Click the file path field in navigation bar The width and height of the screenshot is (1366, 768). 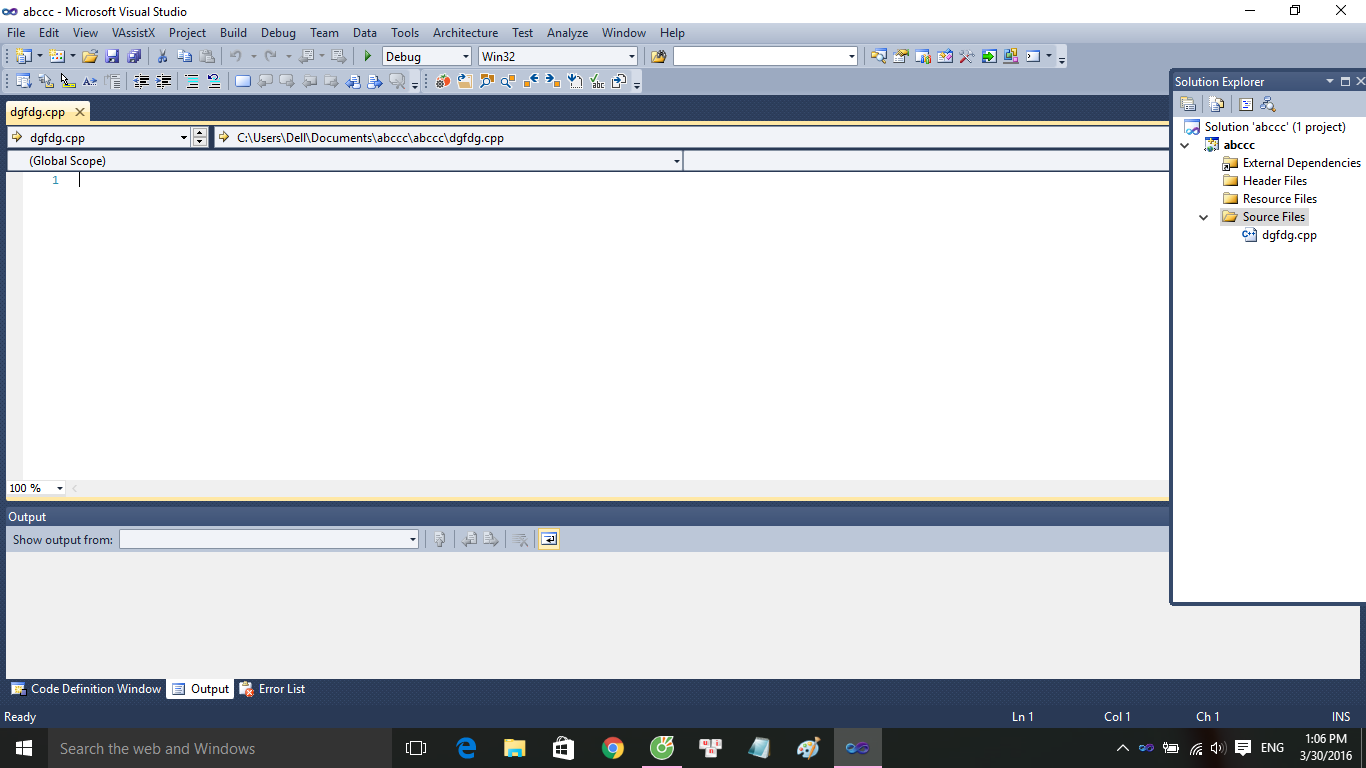click(x=692, y=138)
